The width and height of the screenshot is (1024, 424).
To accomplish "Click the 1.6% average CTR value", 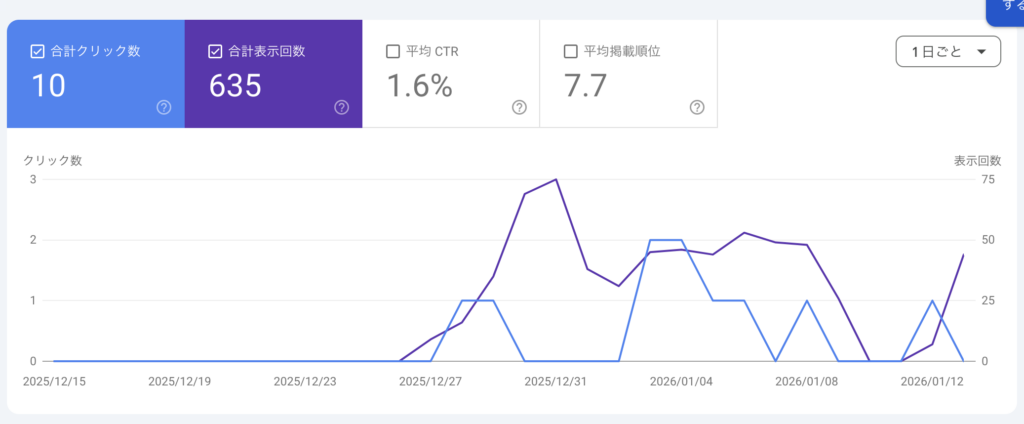I will tap(419, 87).
